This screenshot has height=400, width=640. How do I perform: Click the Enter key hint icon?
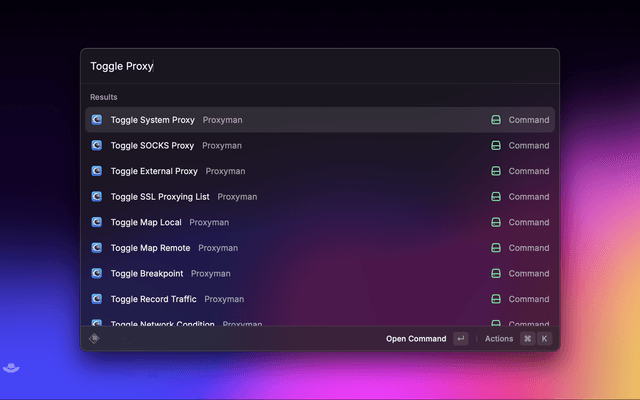(460, 339)
